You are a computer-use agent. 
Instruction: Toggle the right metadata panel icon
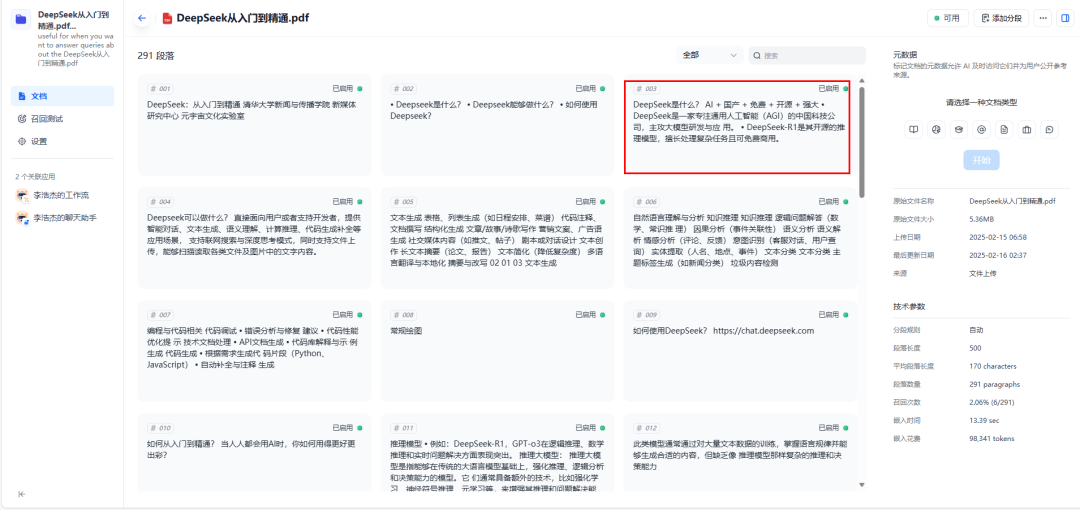click(1065, 18)
